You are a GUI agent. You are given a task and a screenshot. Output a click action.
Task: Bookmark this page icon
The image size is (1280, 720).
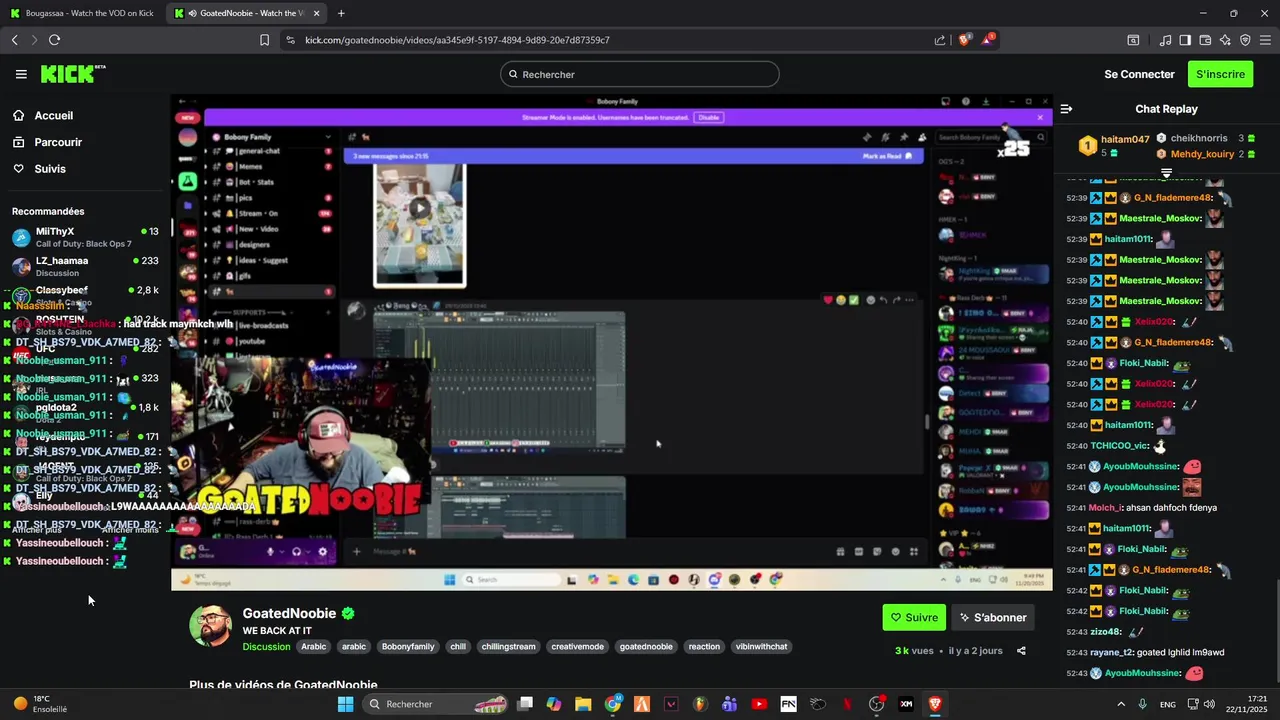[264, 40]
